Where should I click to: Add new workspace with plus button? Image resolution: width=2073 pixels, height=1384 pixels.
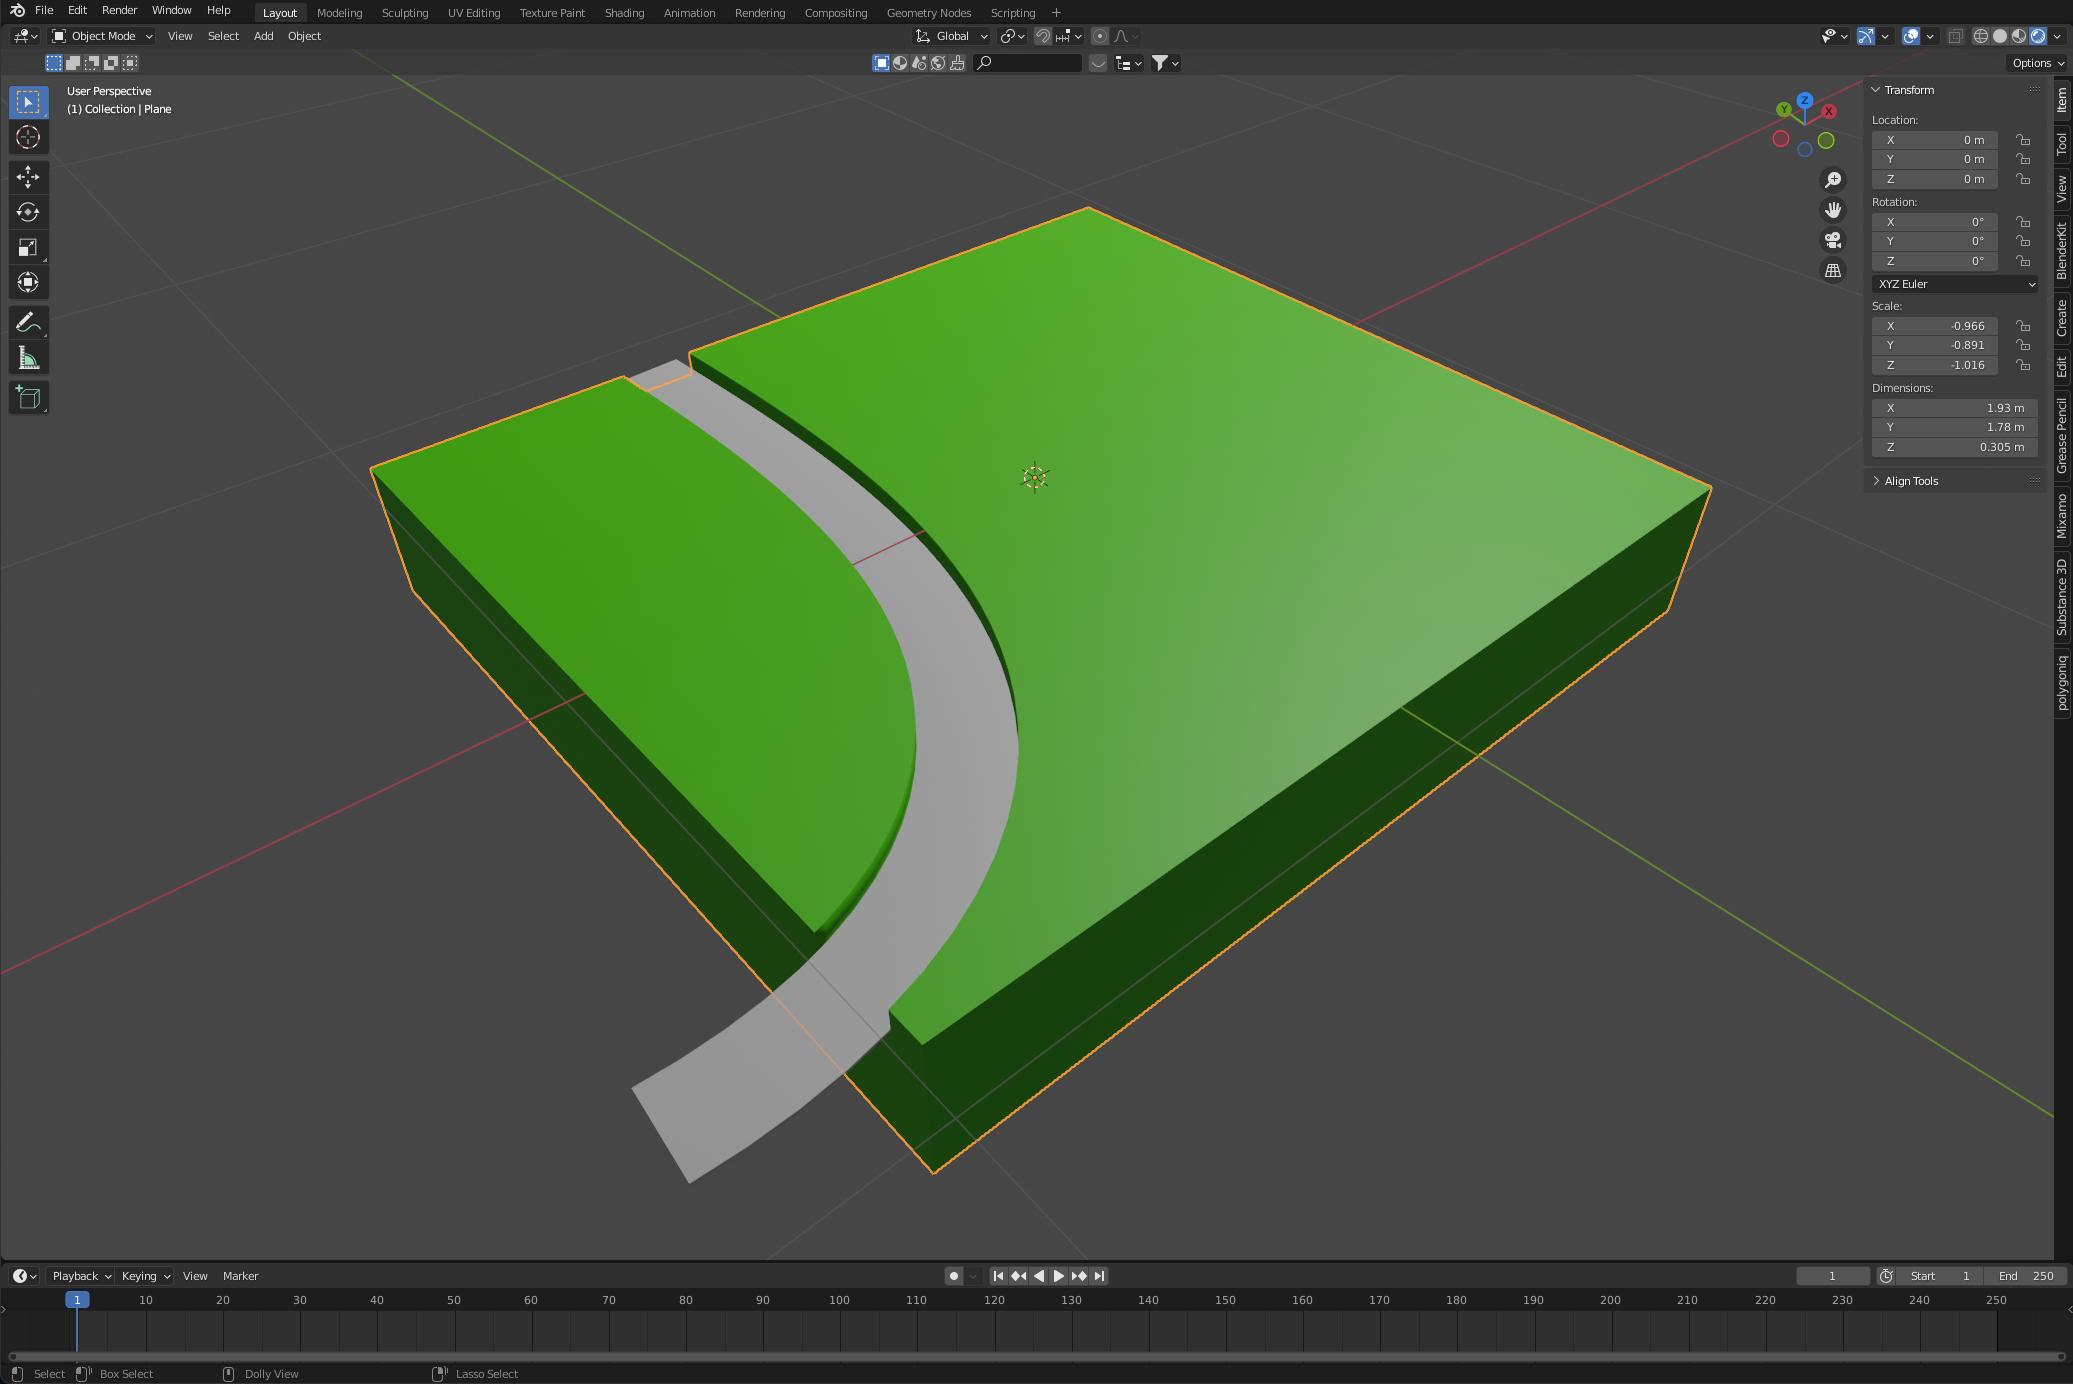pyautogui.click(x=1056, y=13)
